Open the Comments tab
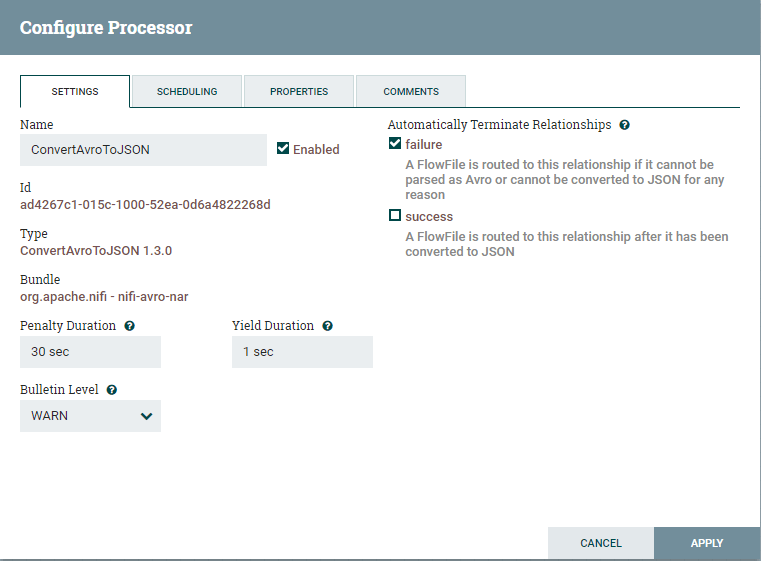Viewport: 761px width, 561px height. pos(411,91)
